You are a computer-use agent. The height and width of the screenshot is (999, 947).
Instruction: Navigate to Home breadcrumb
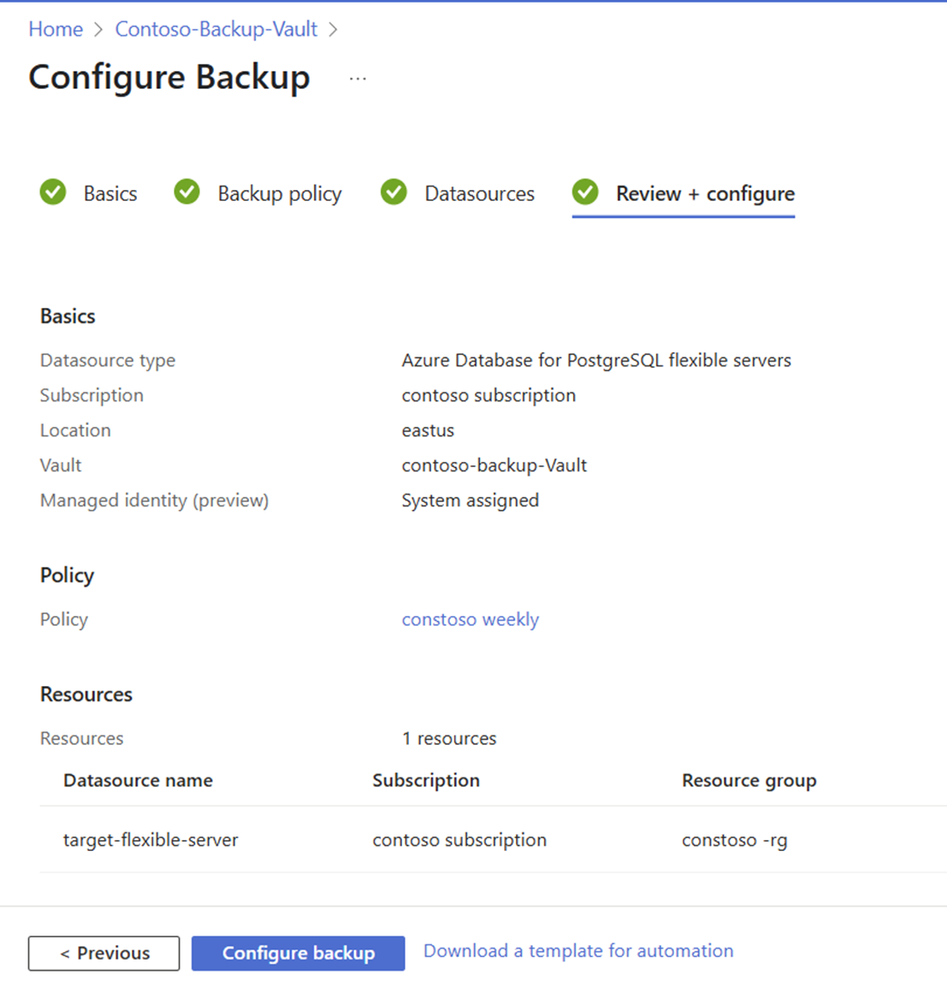point(55,29)
